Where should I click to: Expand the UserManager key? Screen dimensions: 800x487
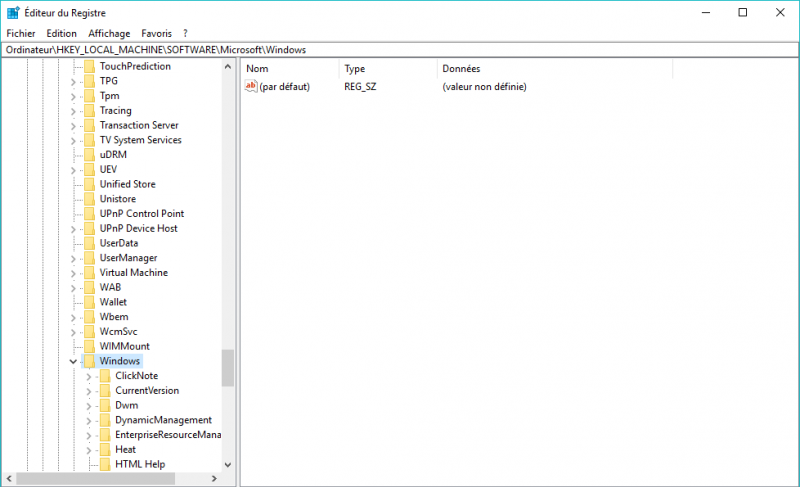[73, 259]
